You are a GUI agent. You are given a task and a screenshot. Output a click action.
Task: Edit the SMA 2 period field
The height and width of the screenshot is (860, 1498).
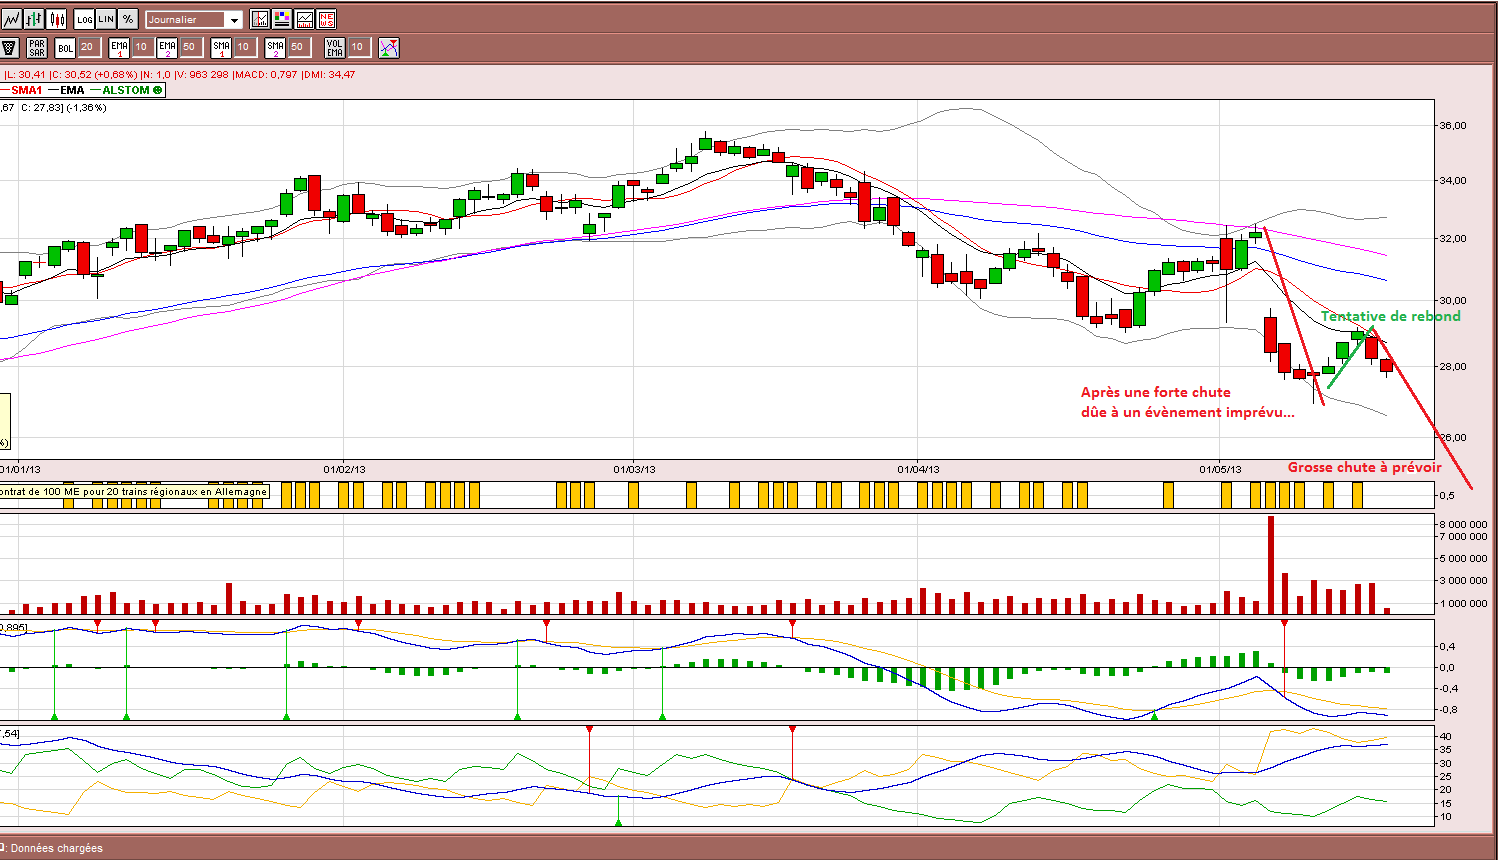pos(298,47)
